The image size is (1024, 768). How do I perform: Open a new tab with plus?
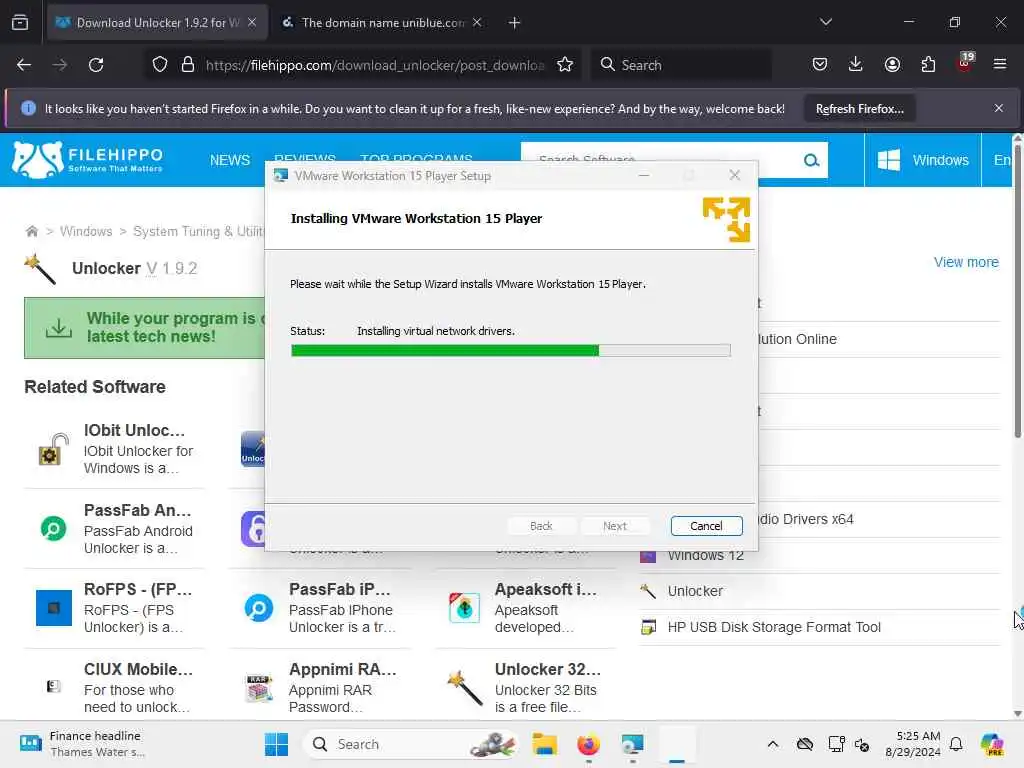(515, 23)
